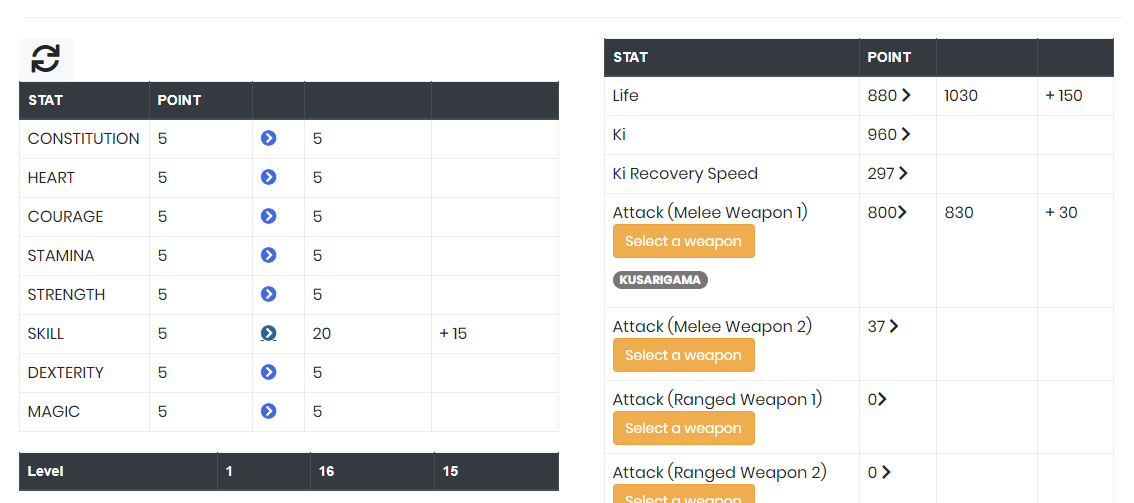
Task: Click the MAGIC row arrow icon
Action: pos(268,411)
